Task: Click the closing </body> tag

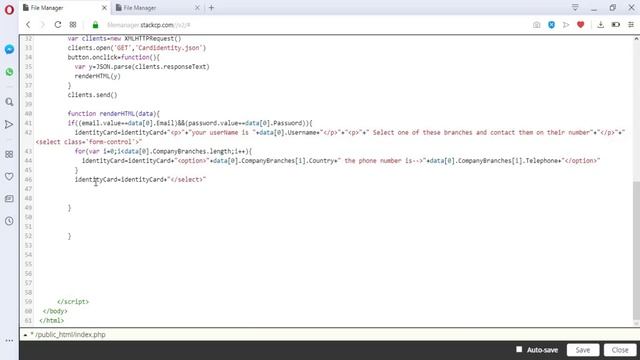Action: pyautogui.click(x=55, y=311)
